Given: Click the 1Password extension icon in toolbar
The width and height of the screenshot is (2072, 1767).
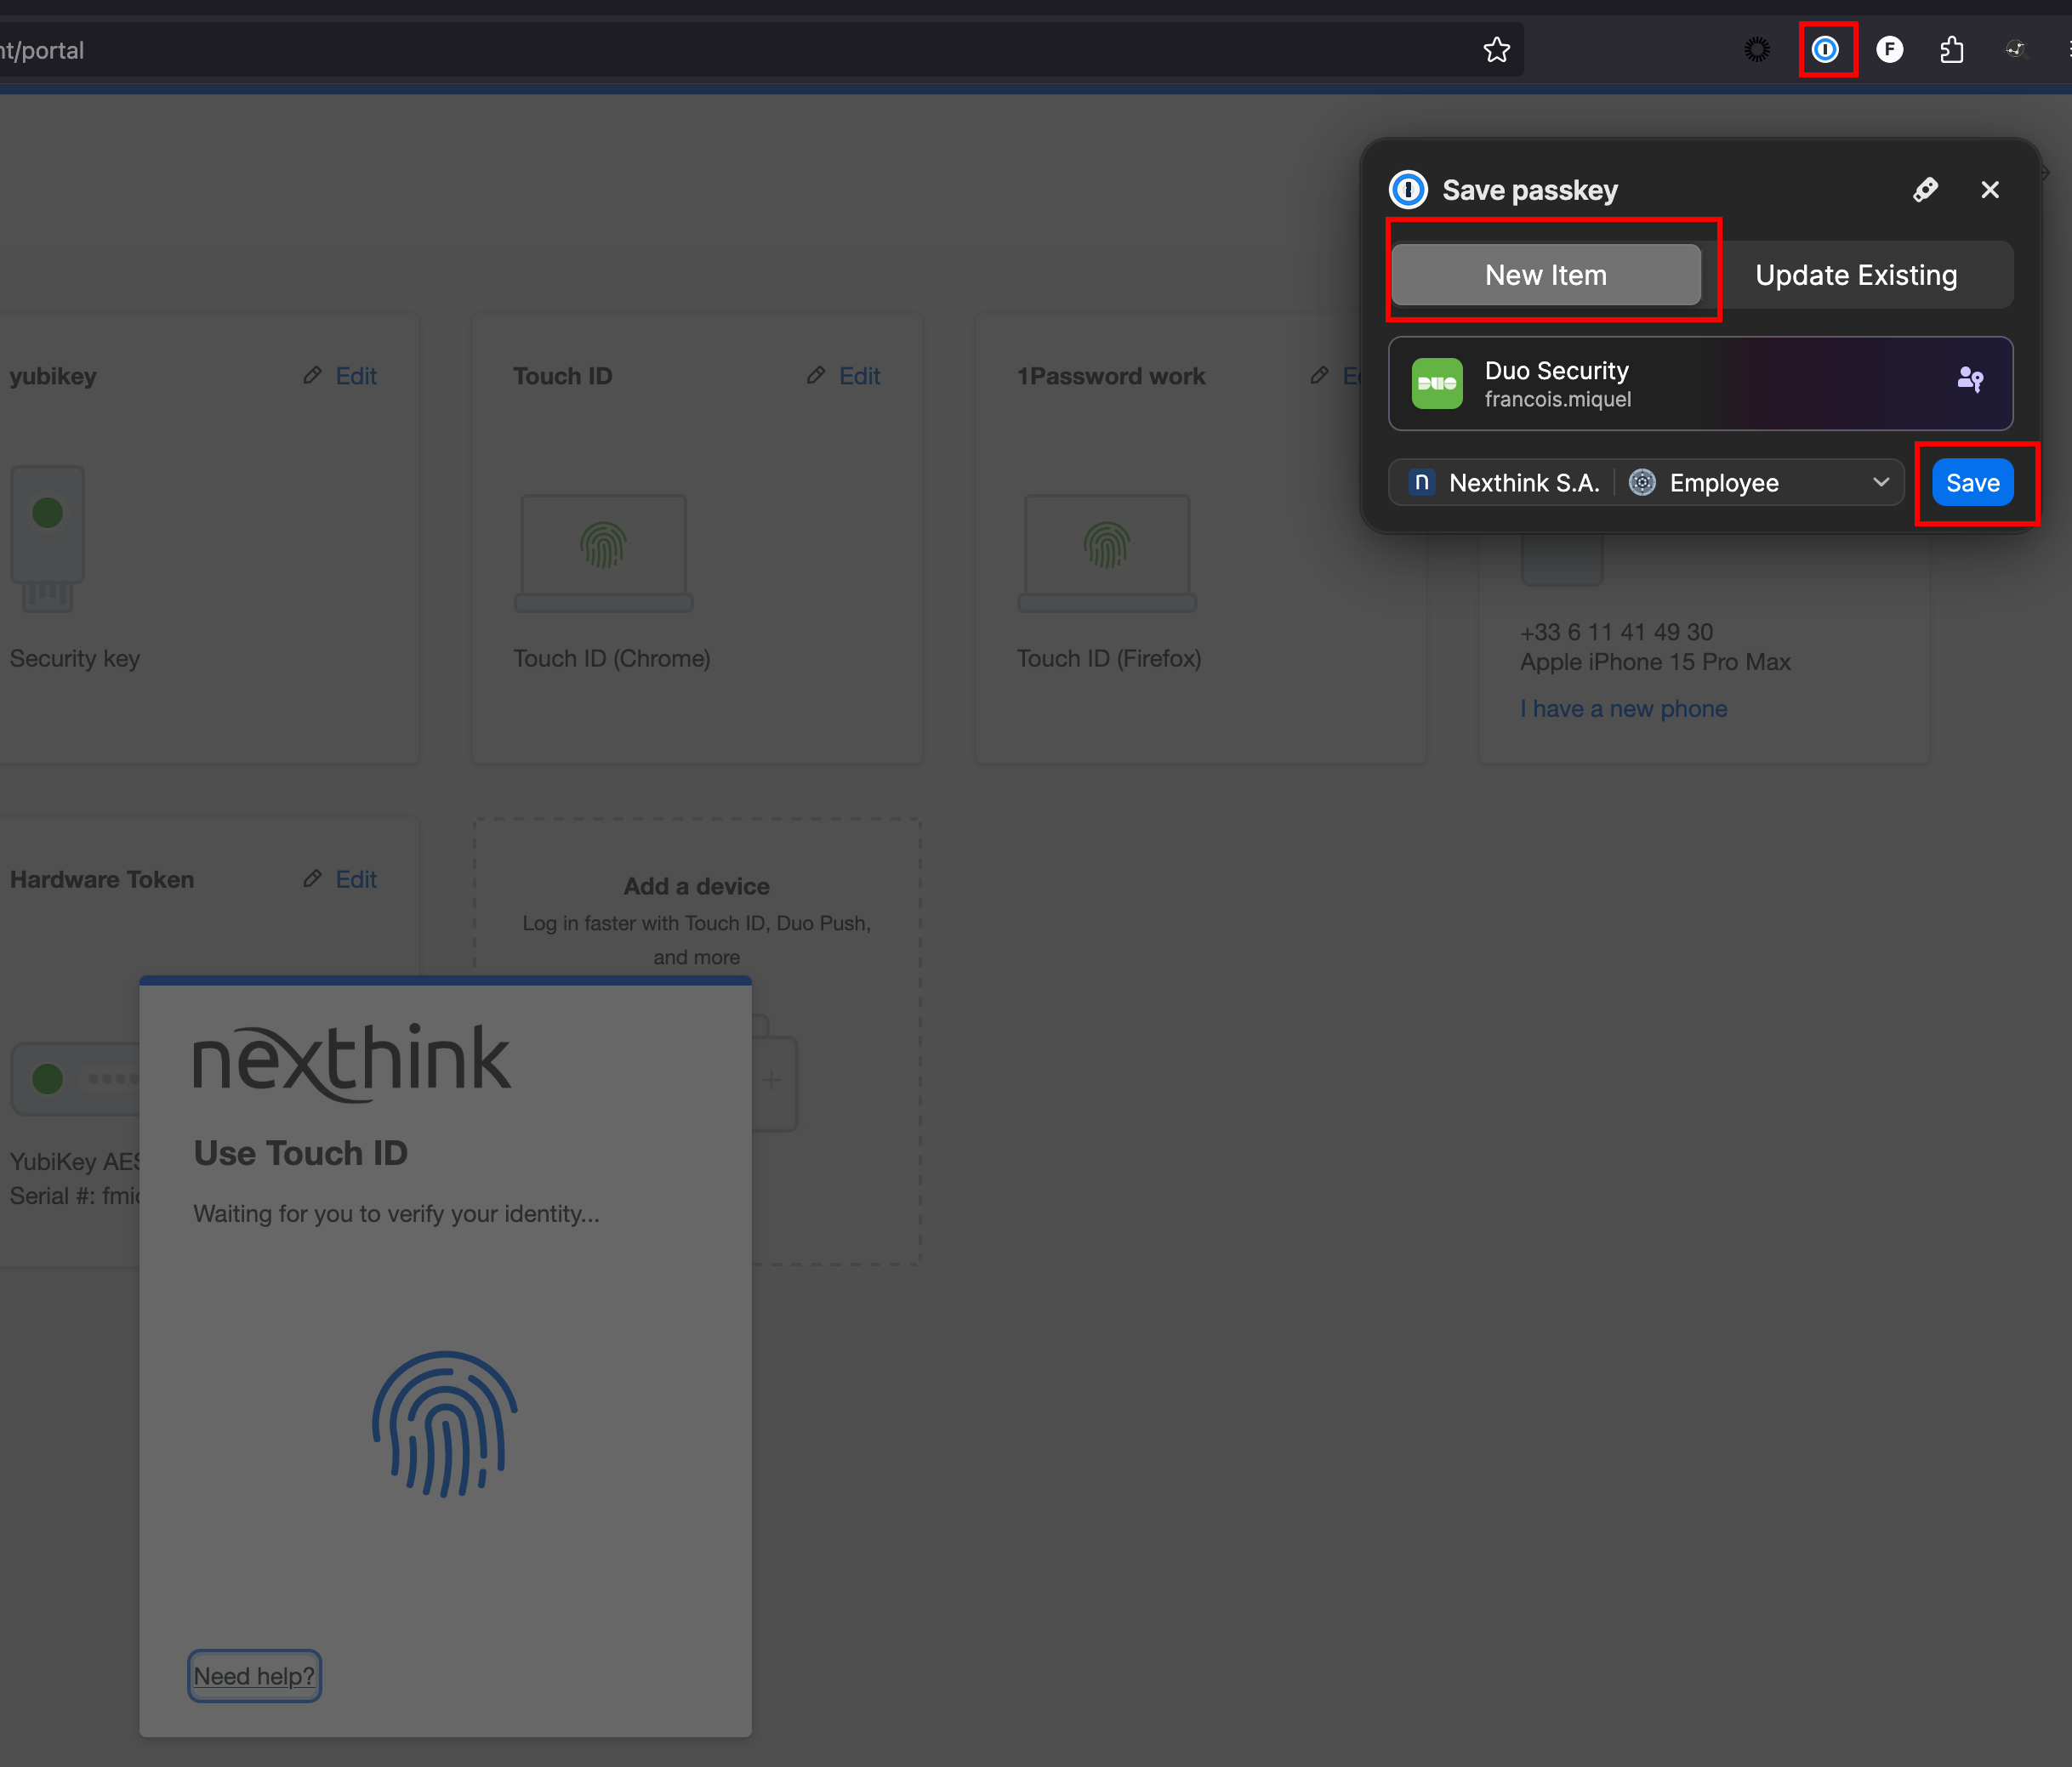Looking at the screenshot, I should 1825,49.
